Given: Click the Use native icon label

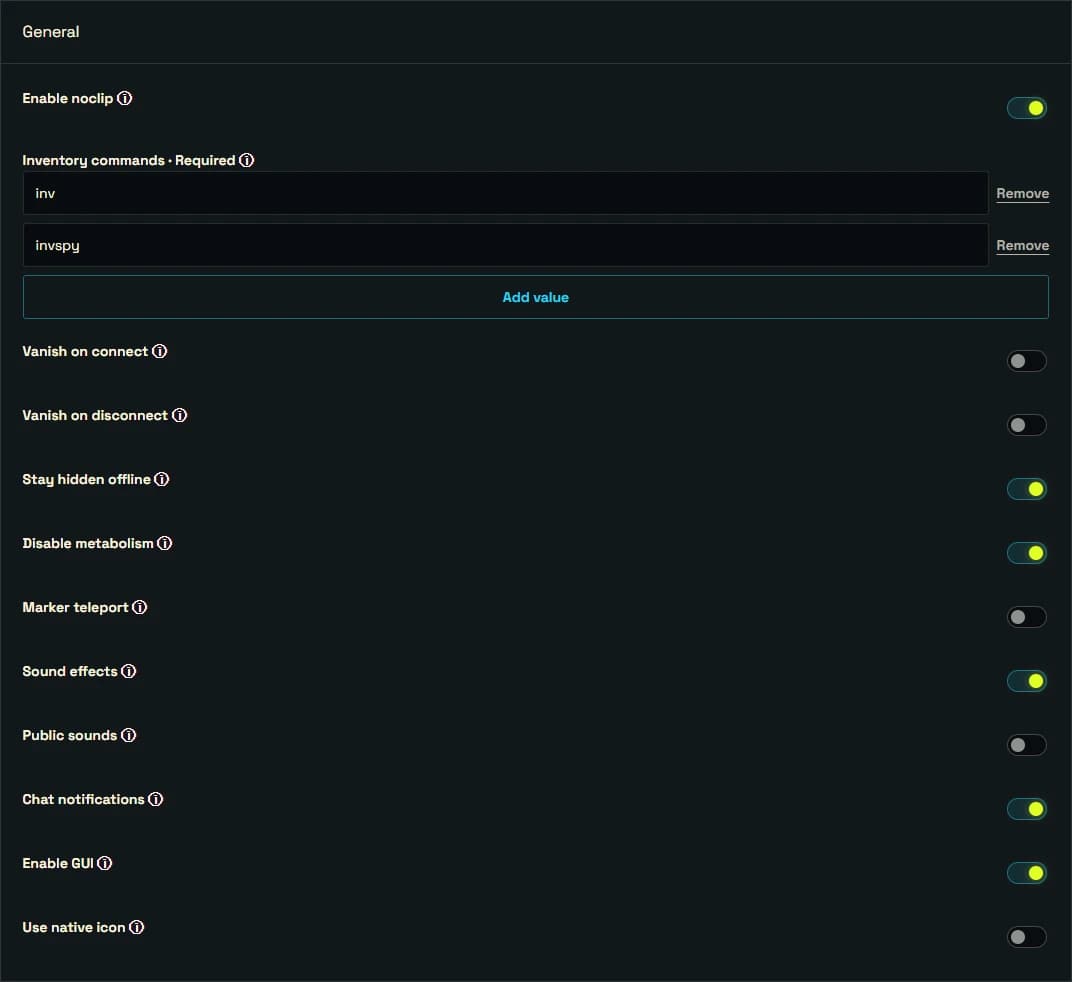Looking at the screenshot, I should (x=74, y=927).
